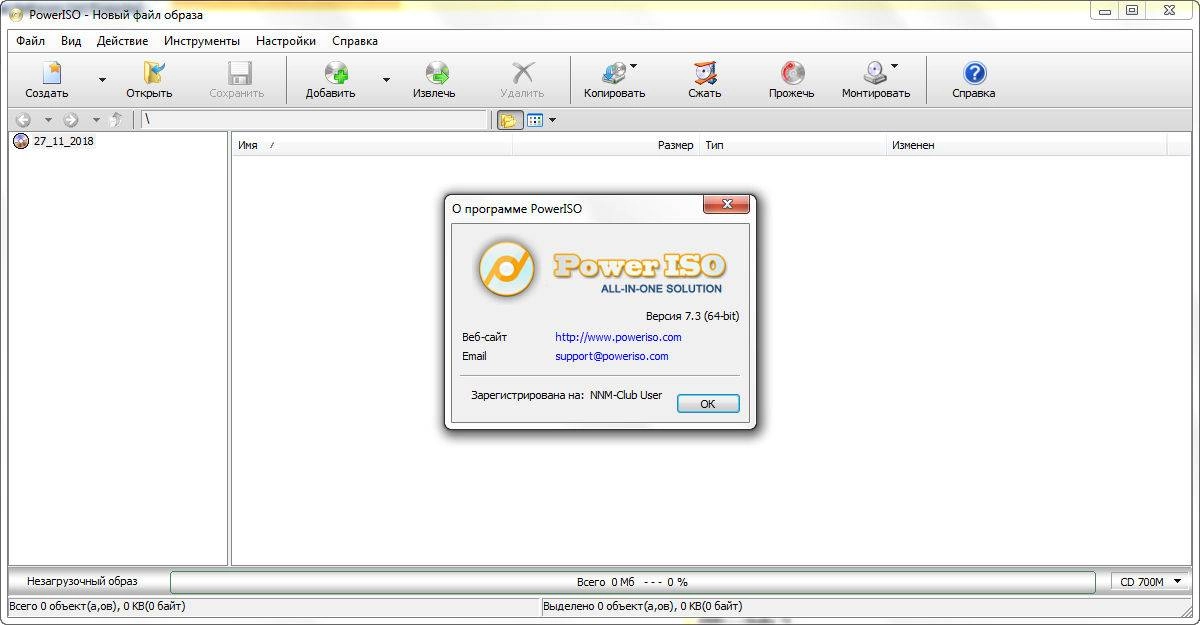Close the О программе PowerISO dialog
Screen dimensions: 1200x625
pyautogui.click(x=727, y=205)
